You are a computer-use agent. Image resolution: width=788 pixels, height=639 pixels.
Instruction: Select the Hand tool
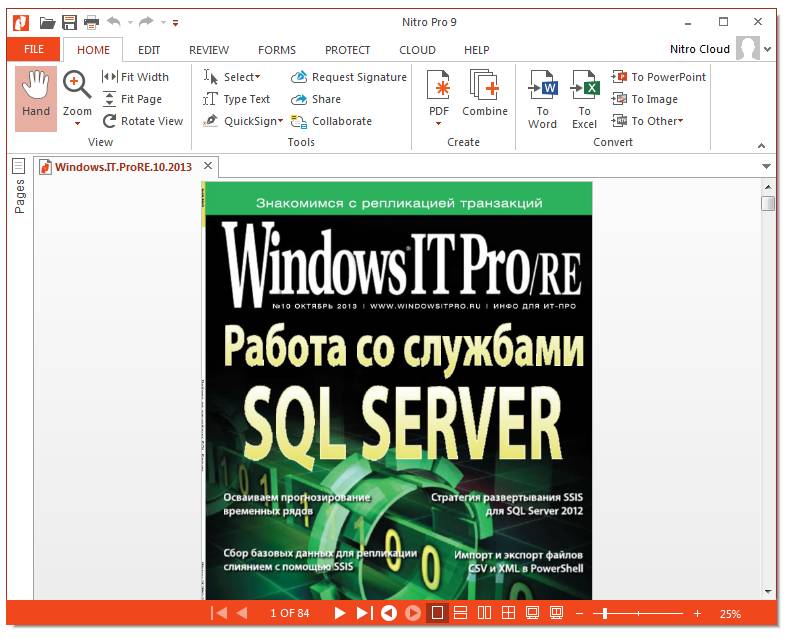click(x=36, y=97)
